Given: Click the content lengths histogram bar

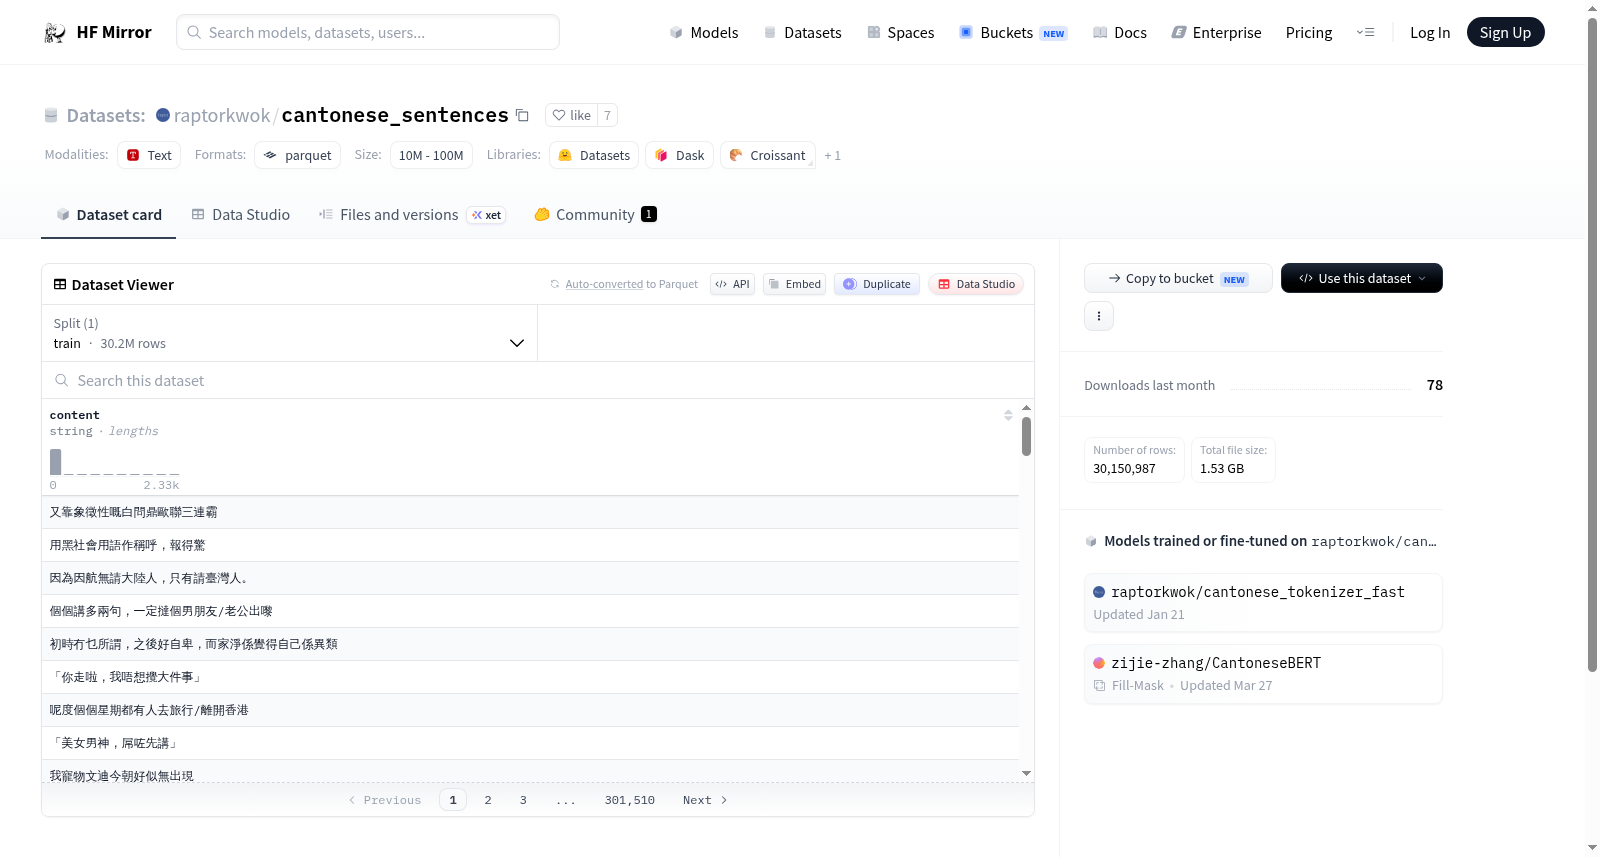Looking at the screenshot, I should (x=56, y=462).
